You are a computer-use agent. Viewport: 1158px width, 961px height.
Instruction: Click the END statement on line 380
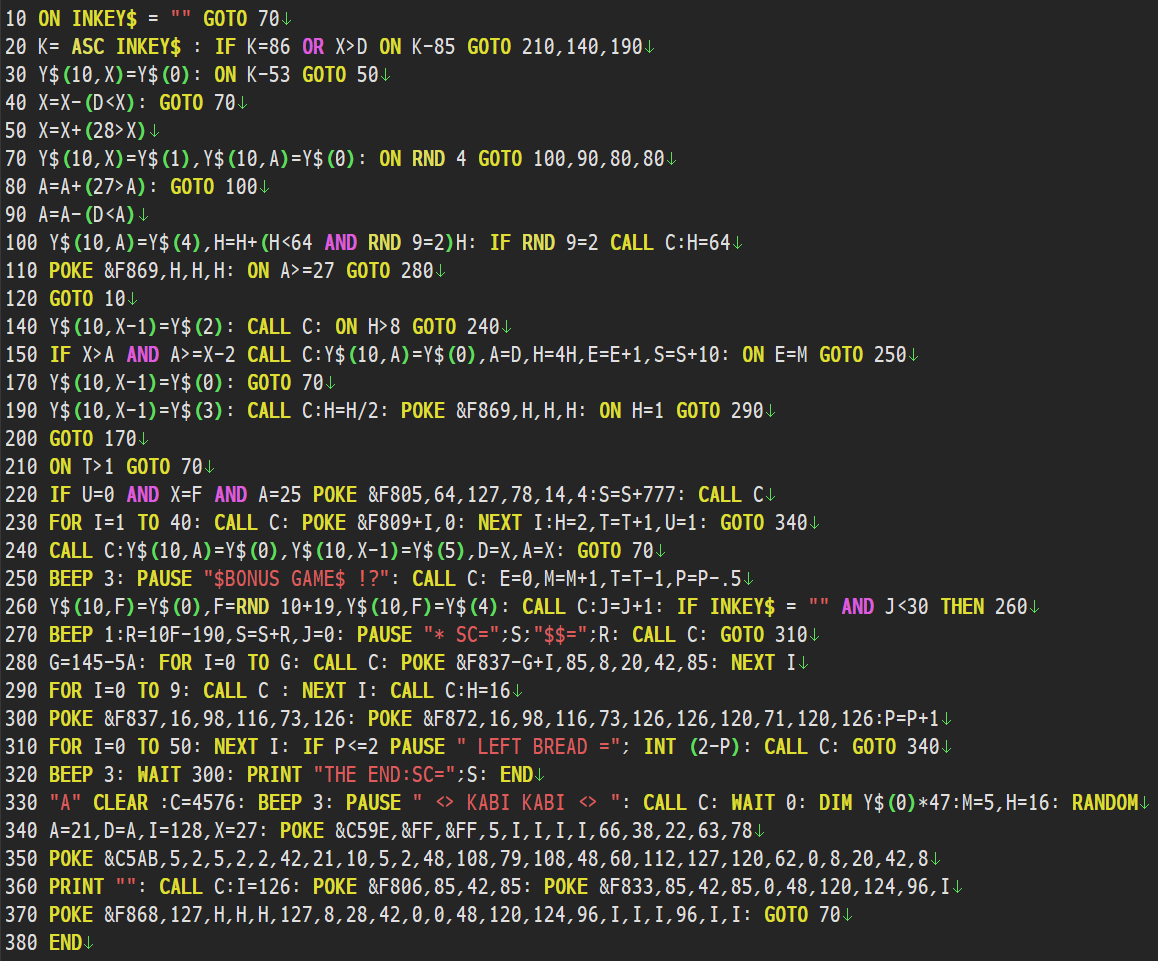pos(66,943)
